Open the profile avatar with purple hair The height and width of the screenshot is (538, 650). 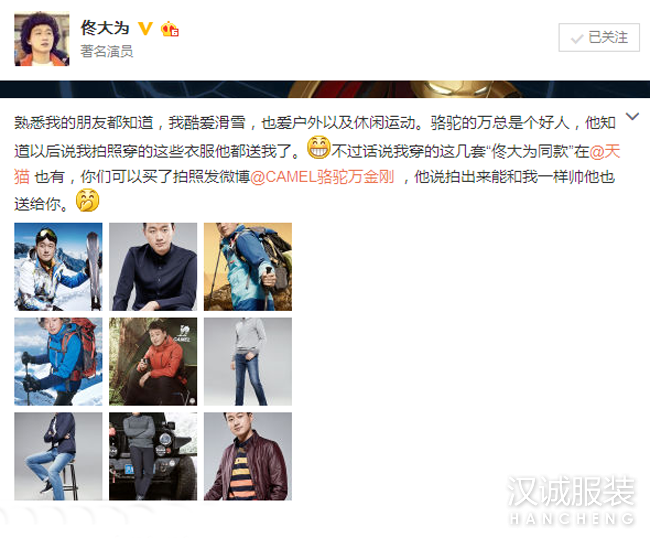tap(41, 39)
